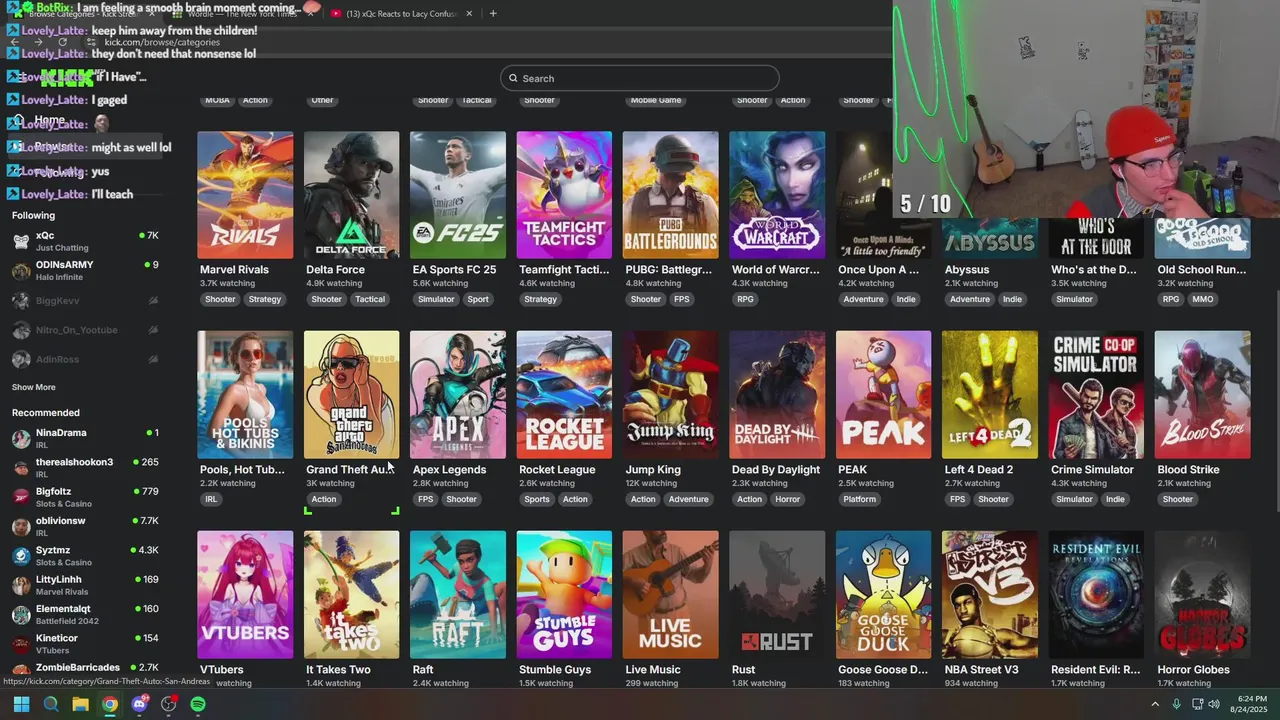Open Goose Goose Duck thumbnail
This screenshot has width=1280, height=720.
883,595
